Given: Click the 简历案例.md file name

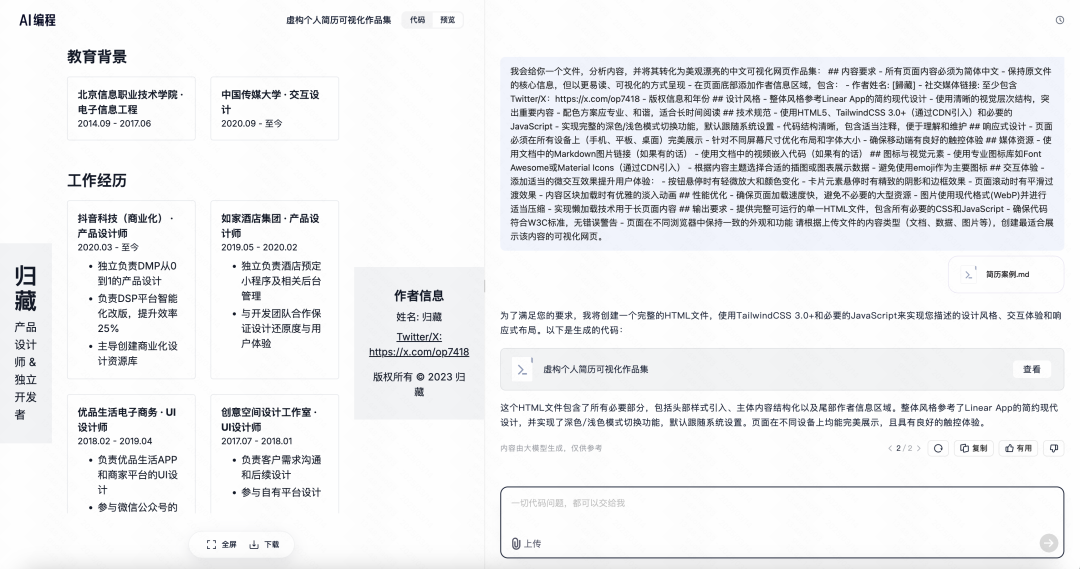Looking at the screenshot, I should point(1007,274).
